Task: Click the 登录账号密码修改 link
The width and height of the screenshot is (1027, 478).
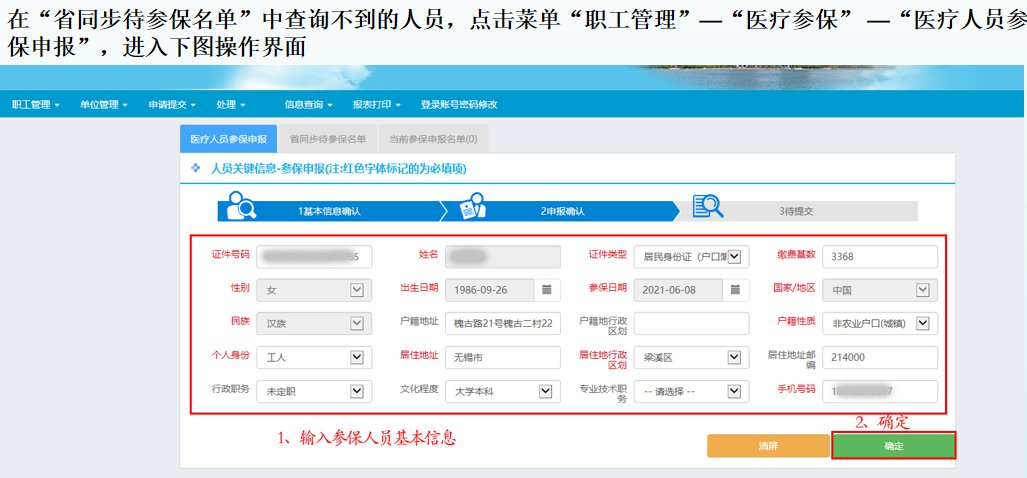Action: coord(458,104)
